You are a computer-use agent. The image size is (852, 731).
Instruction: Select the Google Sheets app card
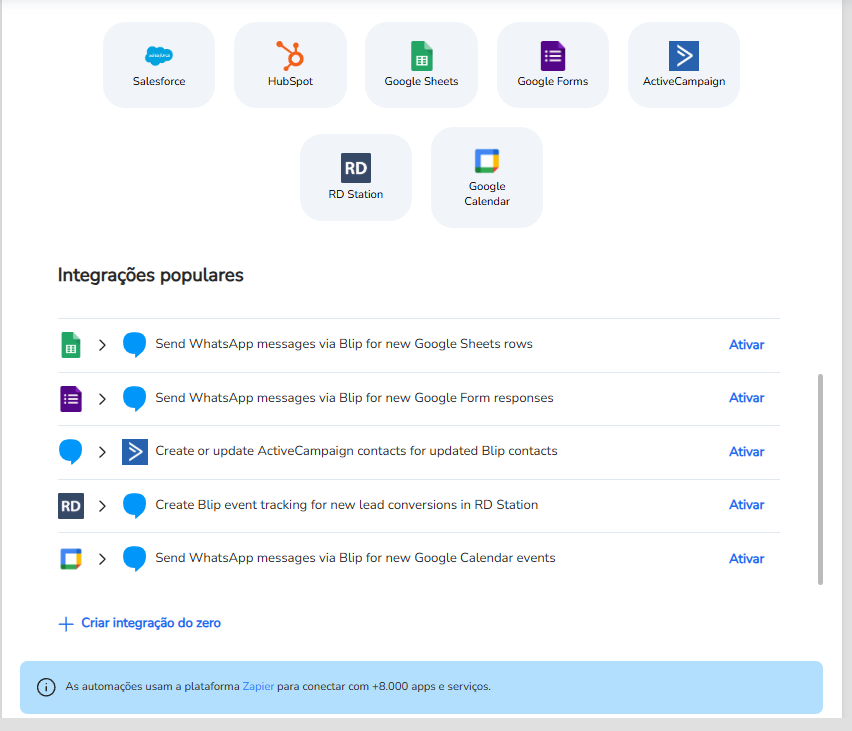tap(421, 65)
